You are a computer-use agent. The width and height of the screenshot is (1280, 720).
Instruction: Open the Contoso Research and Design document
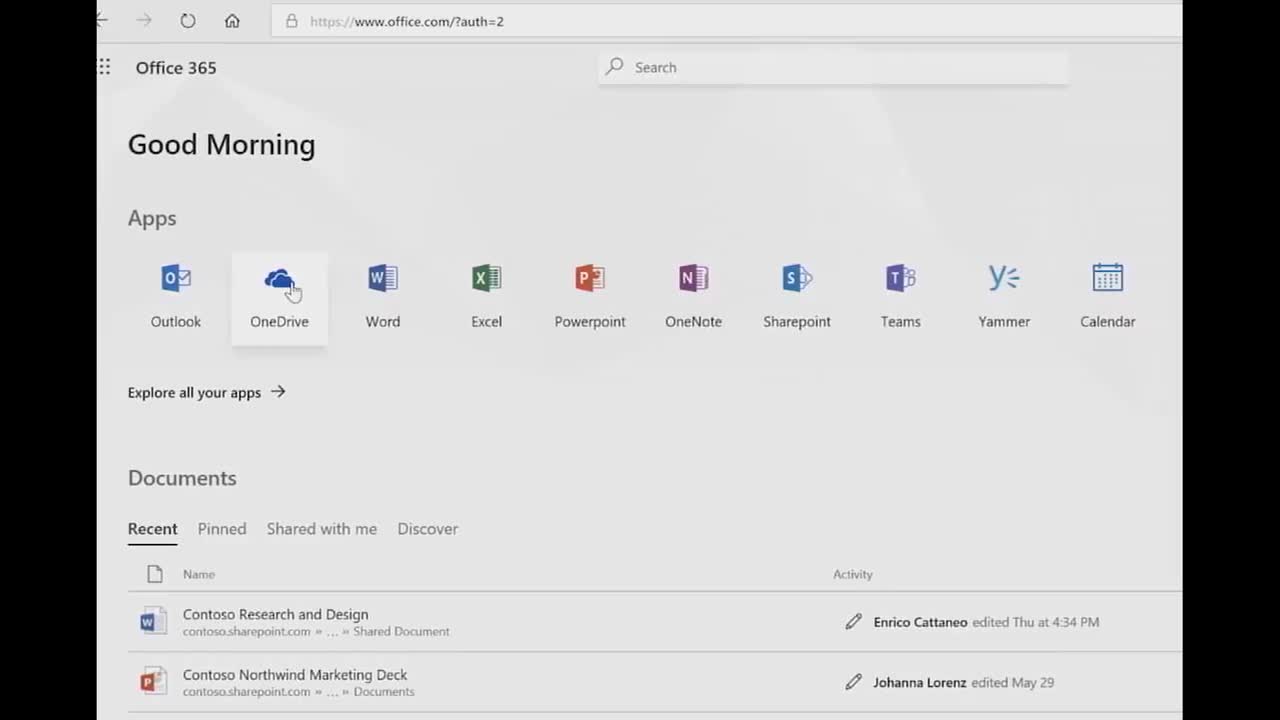(x=275, y=614)
